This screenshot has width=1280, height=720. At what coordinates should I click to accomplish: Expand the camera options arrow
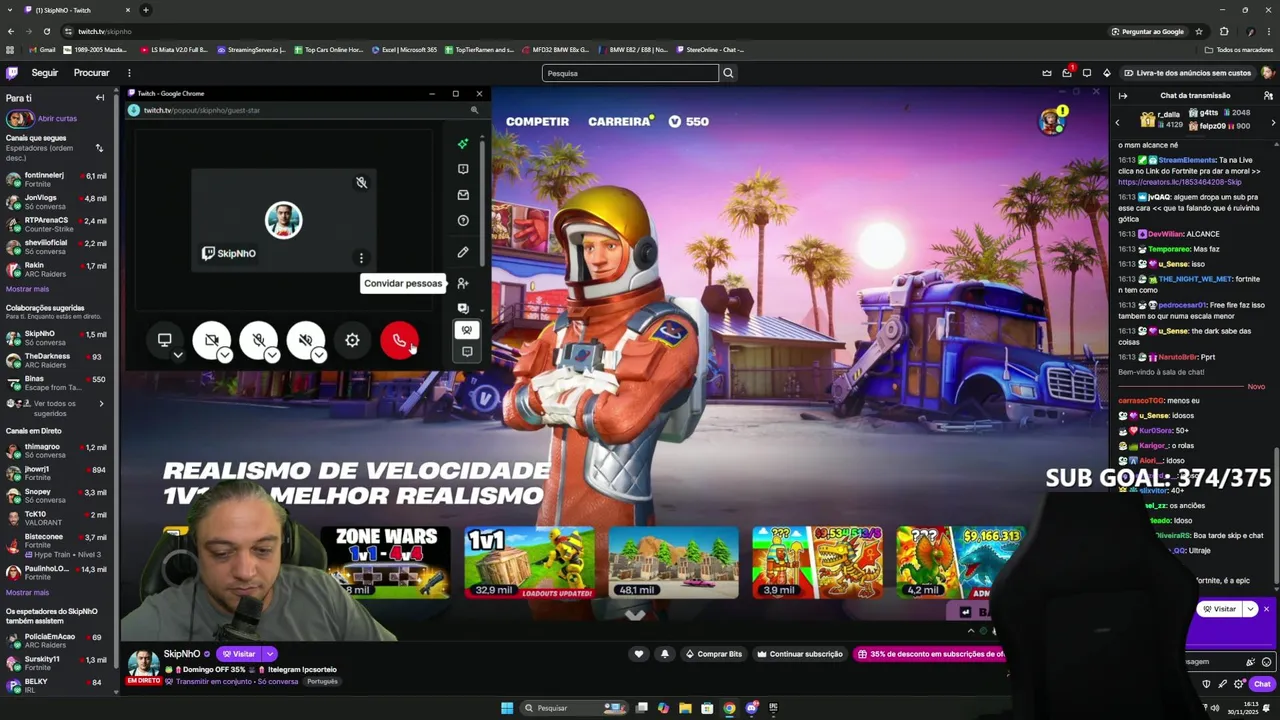point(225,355)
